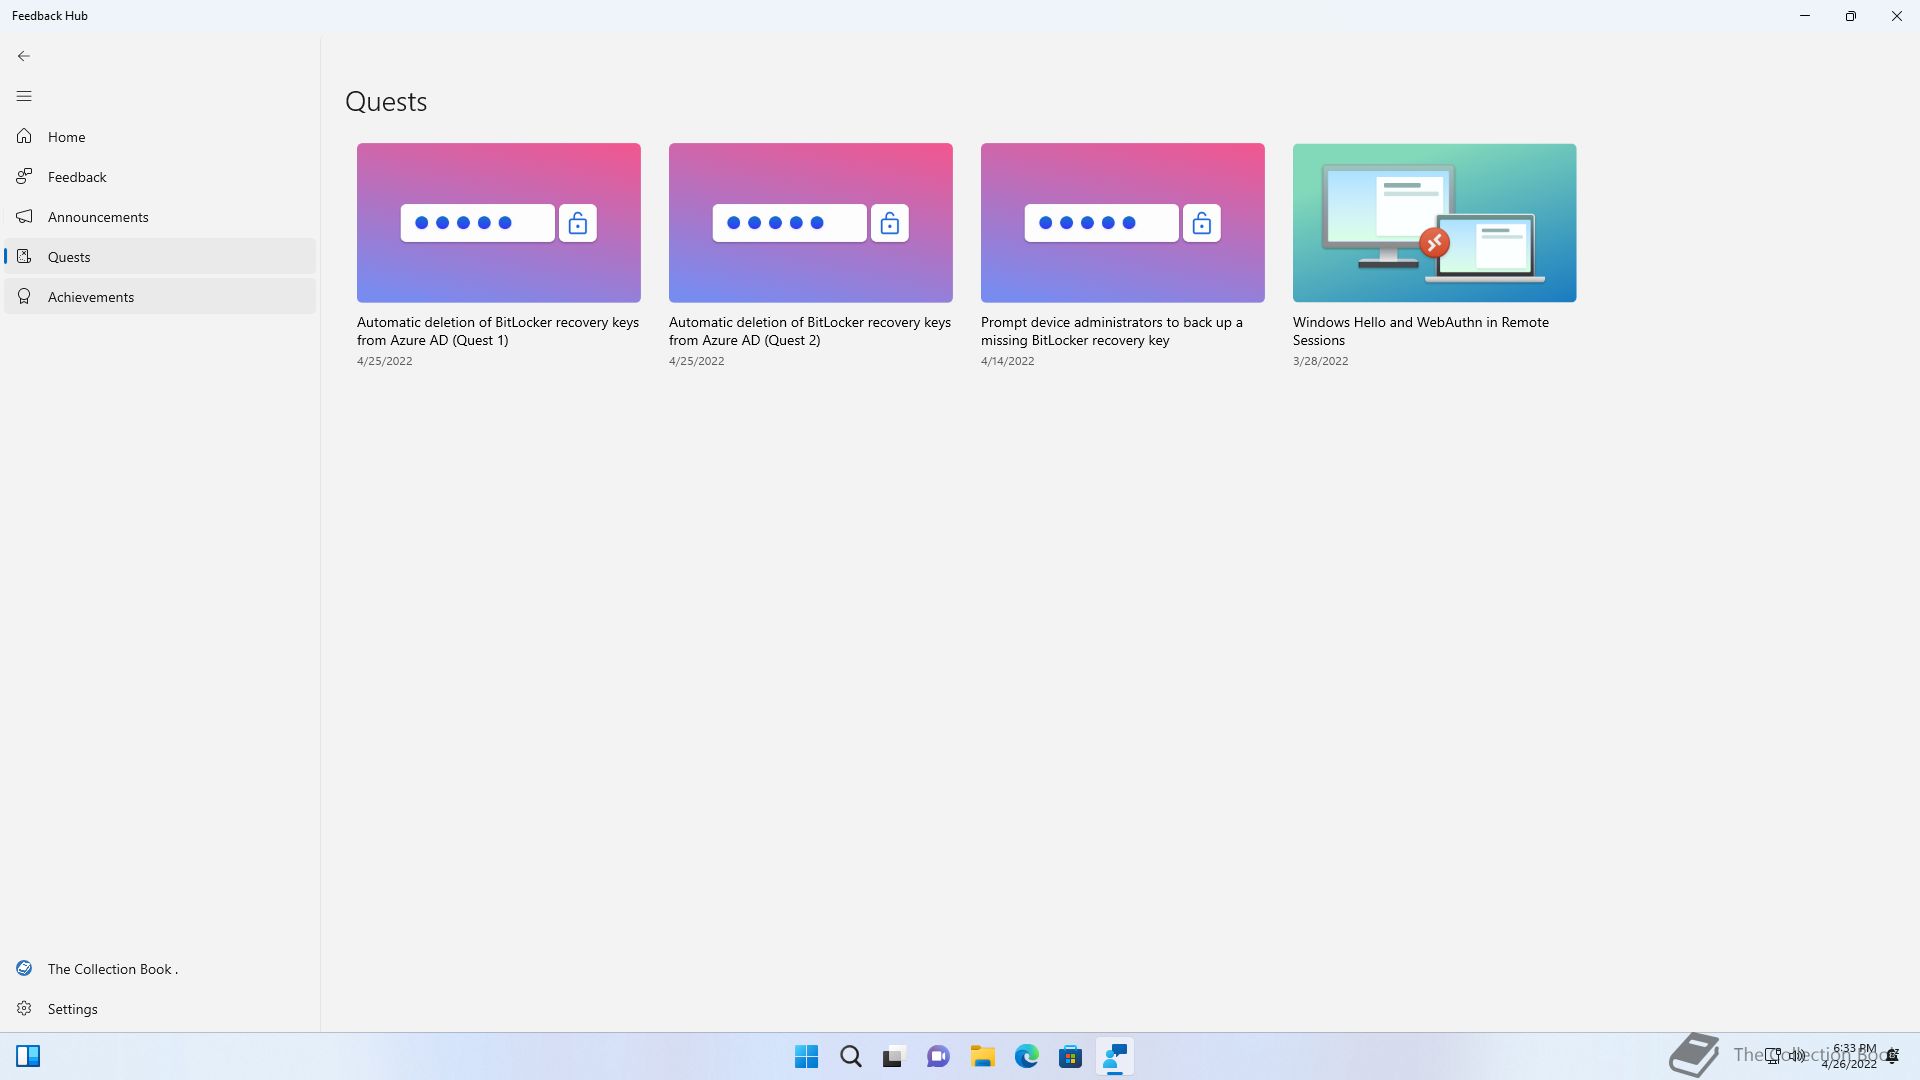
Task: Click the 'Azure AD (Quest 2)' quest title
Action: [810, 331]
